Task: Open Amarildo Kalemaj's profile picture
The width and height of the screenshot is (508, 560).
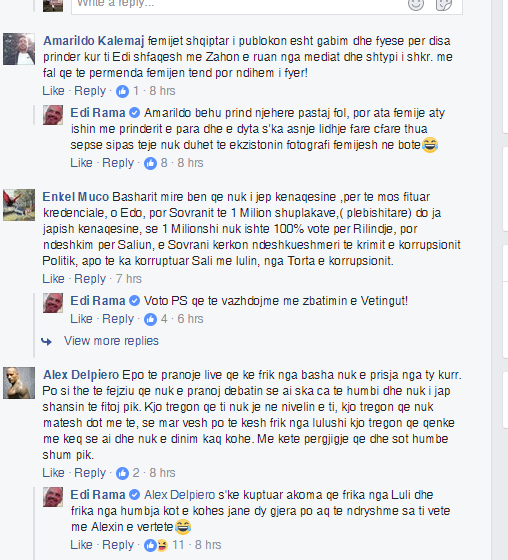Action: click(x=19, y=49)
